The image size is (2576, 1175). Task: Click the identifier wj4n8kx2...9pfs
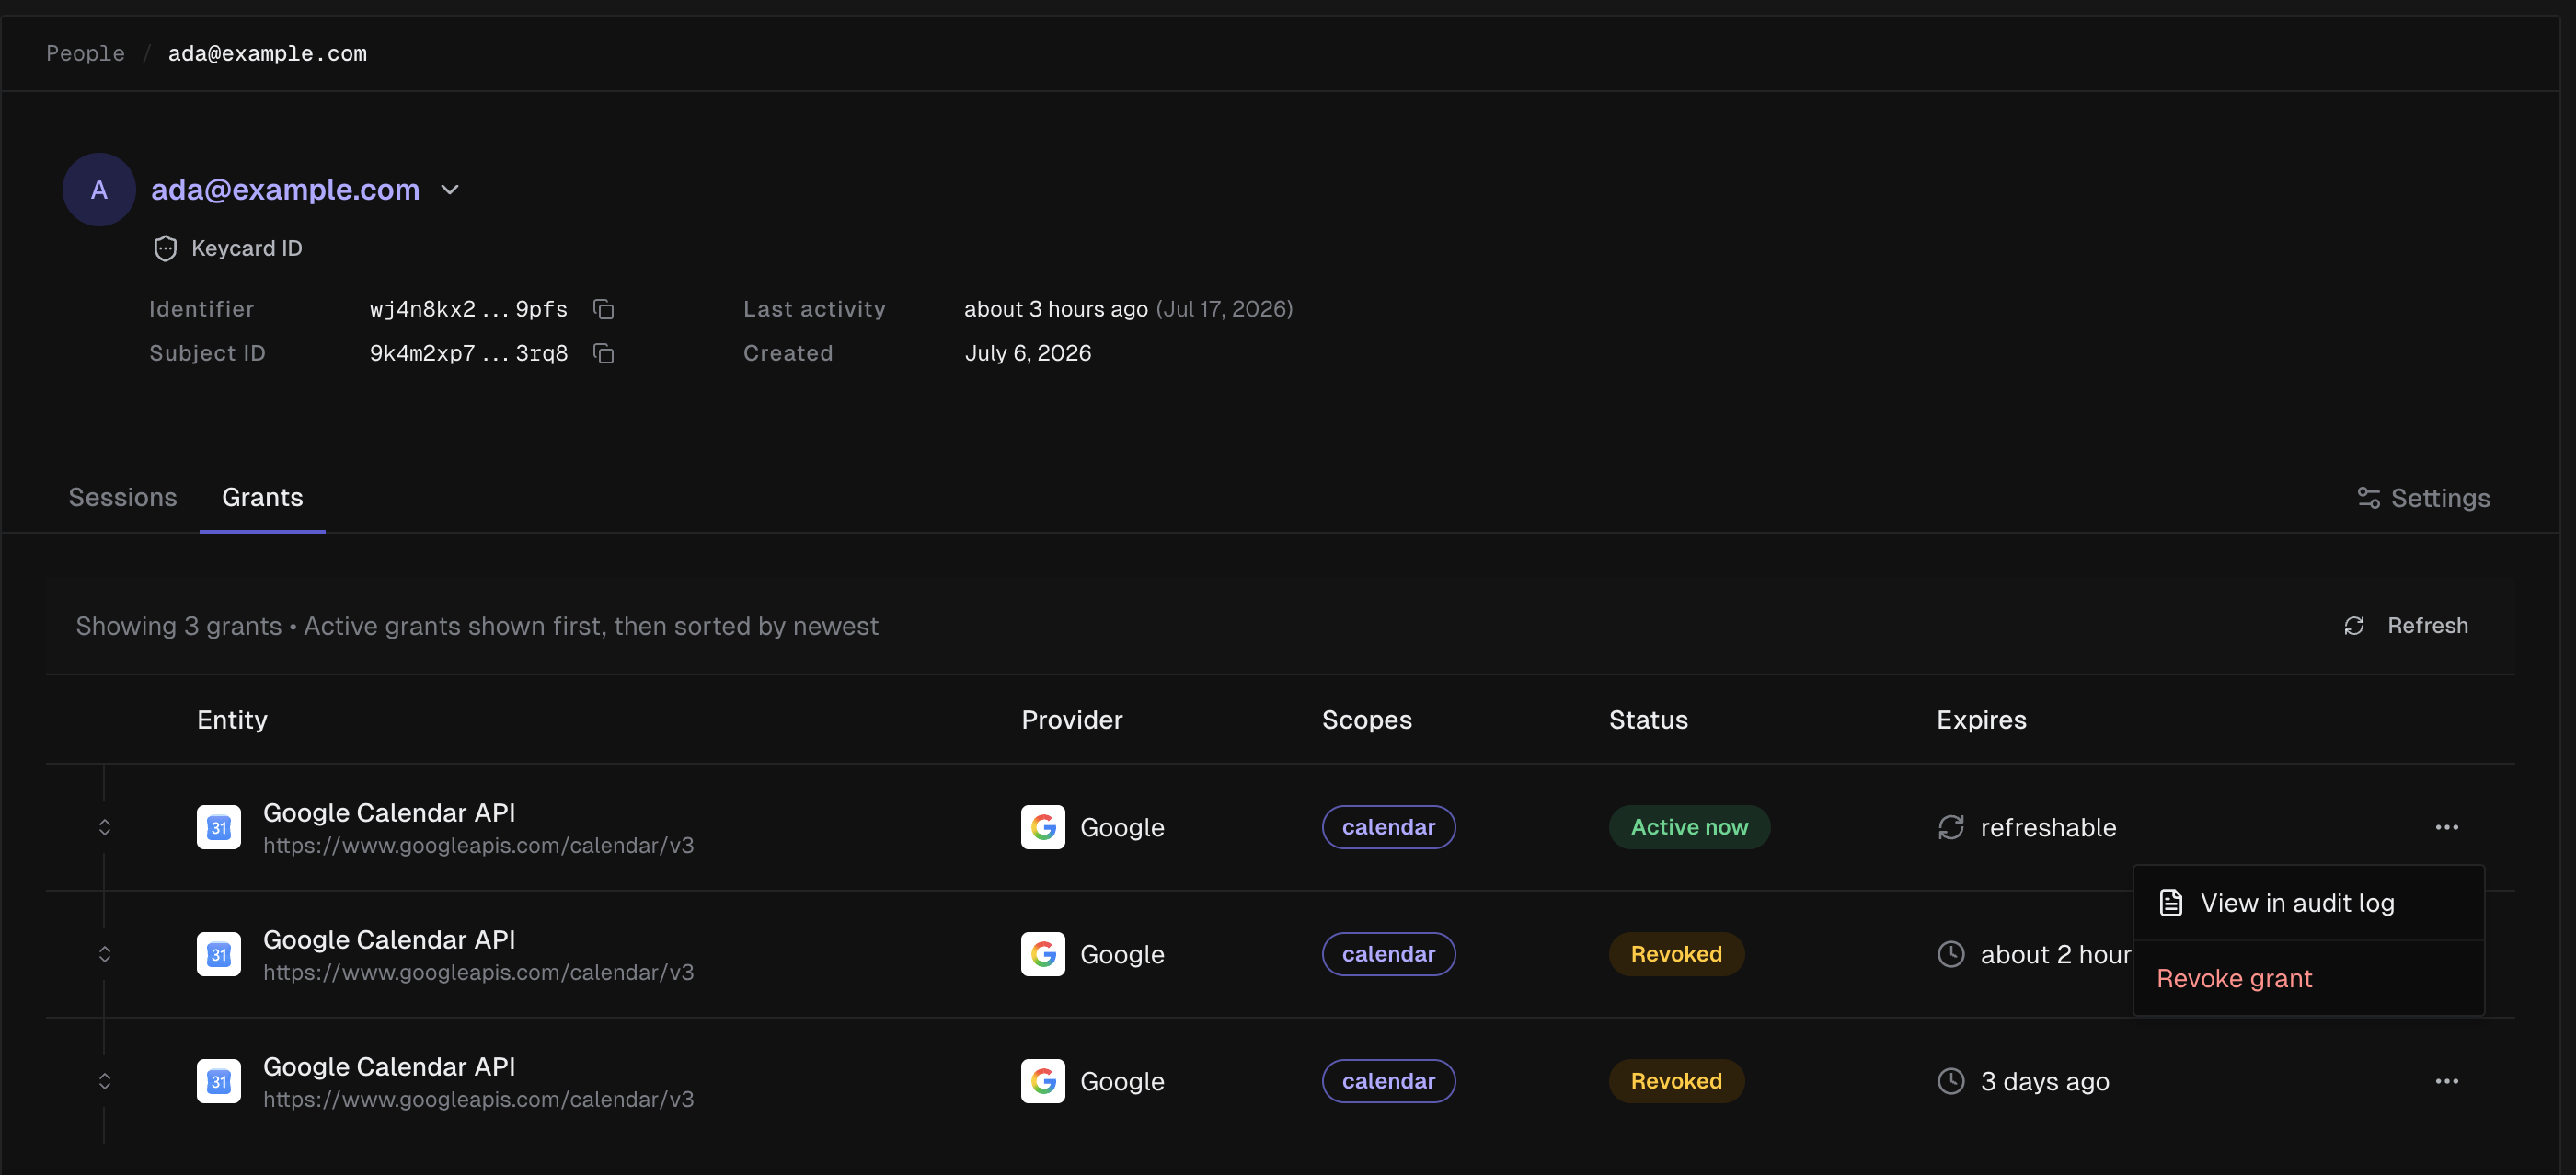point(468,309)
